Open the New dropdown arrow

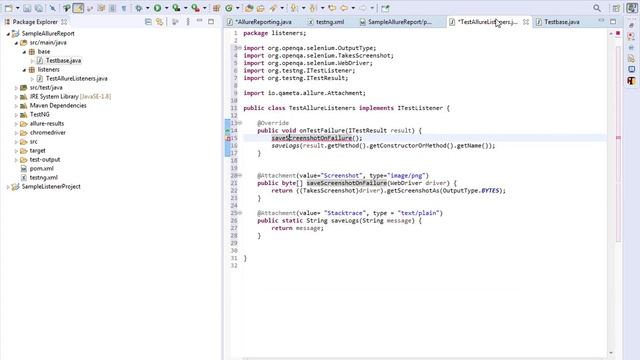(x=17, y=8)
